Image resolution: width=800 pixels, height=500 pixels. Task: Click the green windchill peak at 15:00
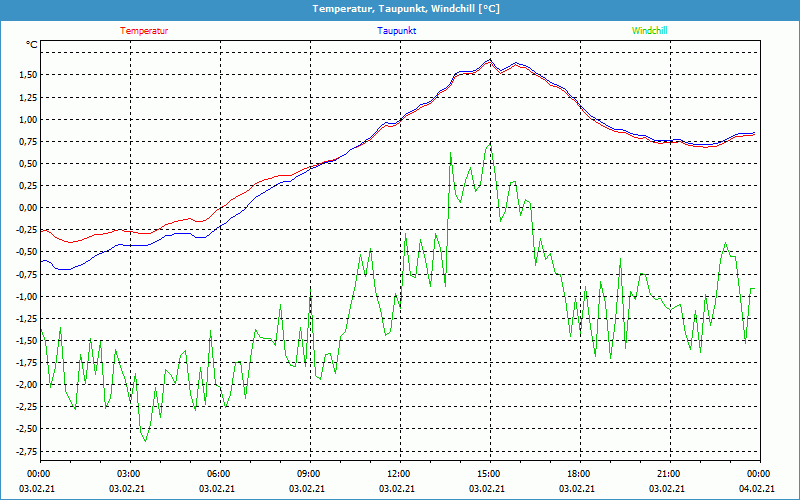[x=490, y=143]
